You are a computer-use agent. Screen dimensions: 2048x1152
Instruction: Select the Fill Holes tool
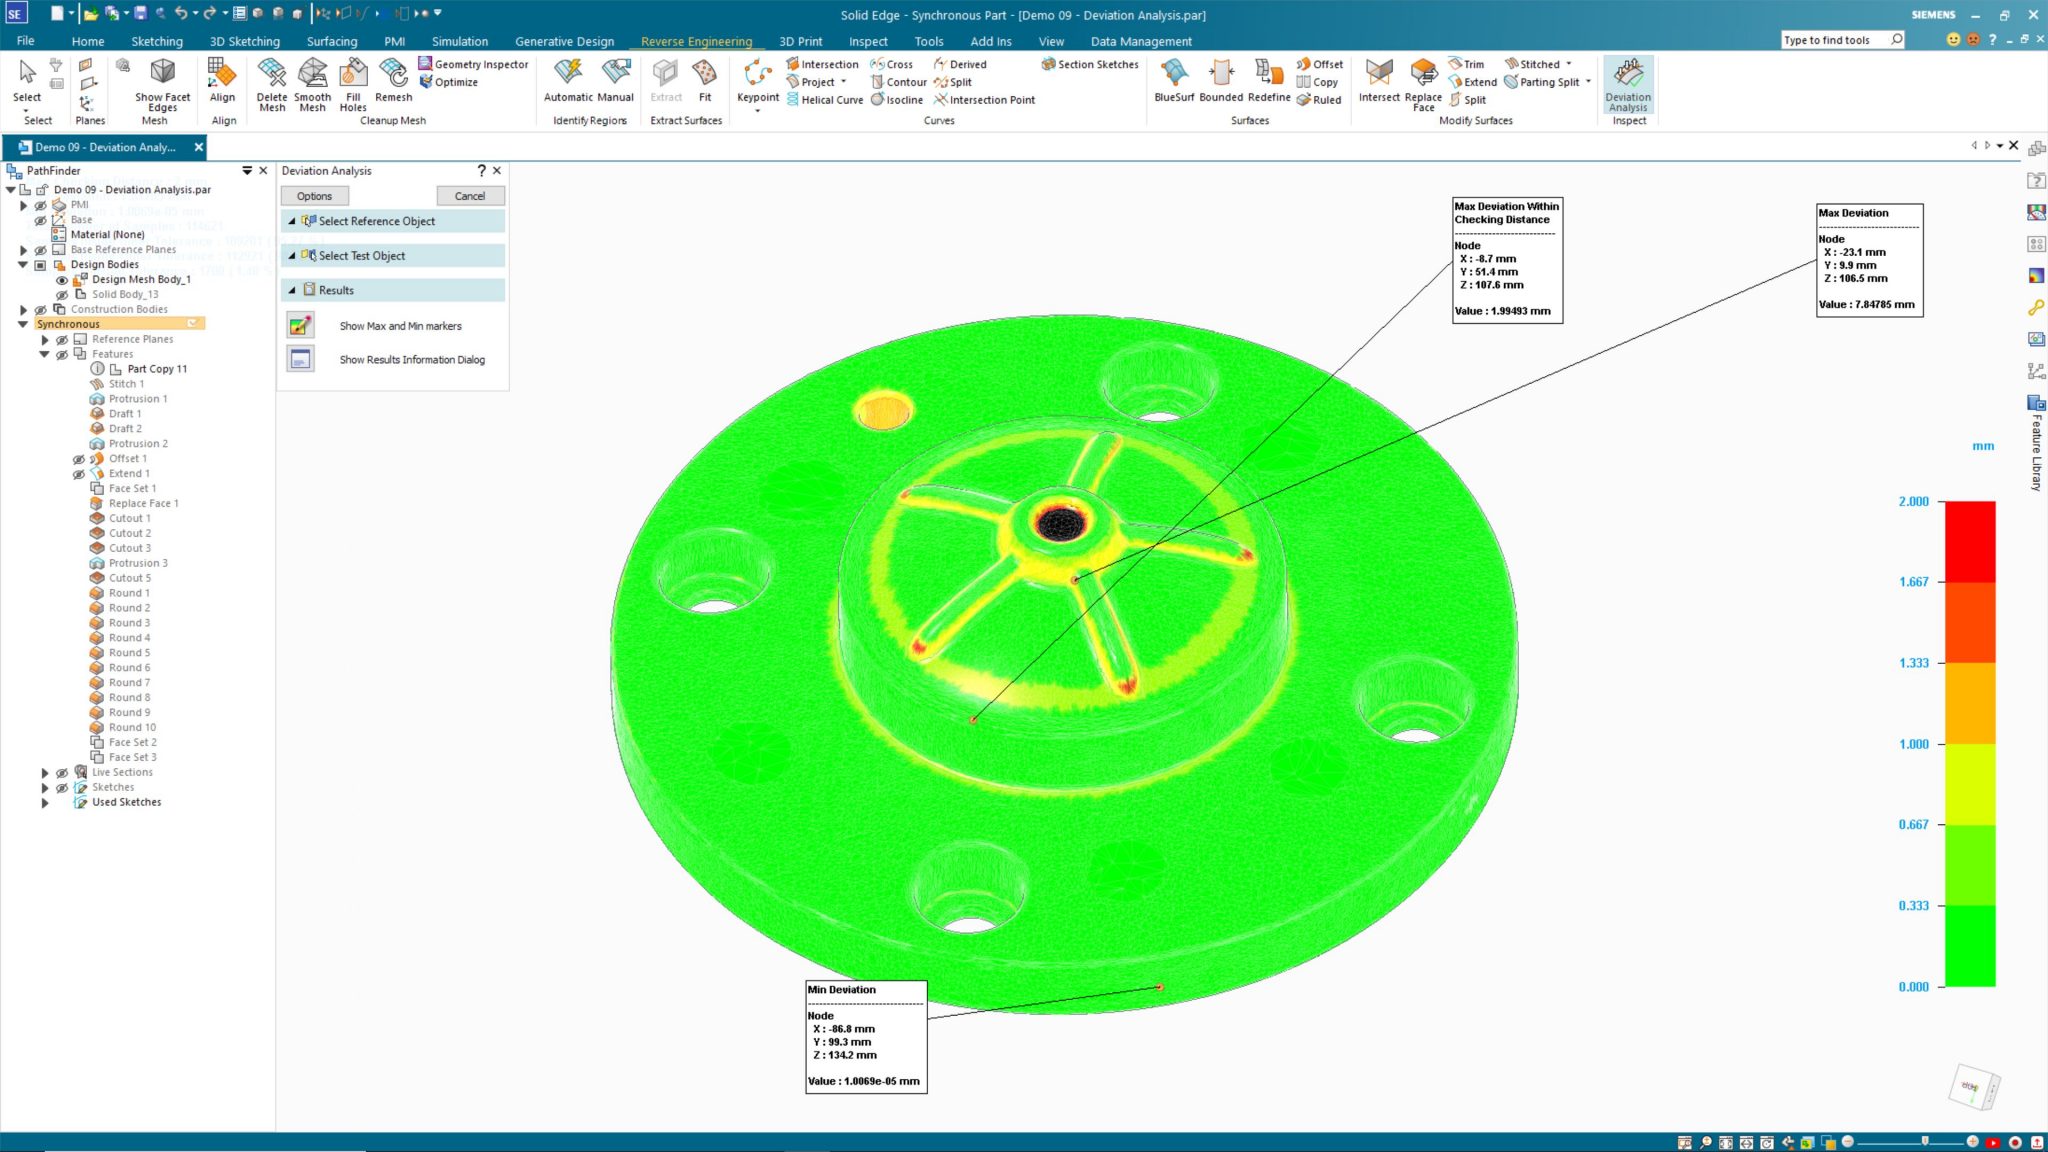coord(353,85)
